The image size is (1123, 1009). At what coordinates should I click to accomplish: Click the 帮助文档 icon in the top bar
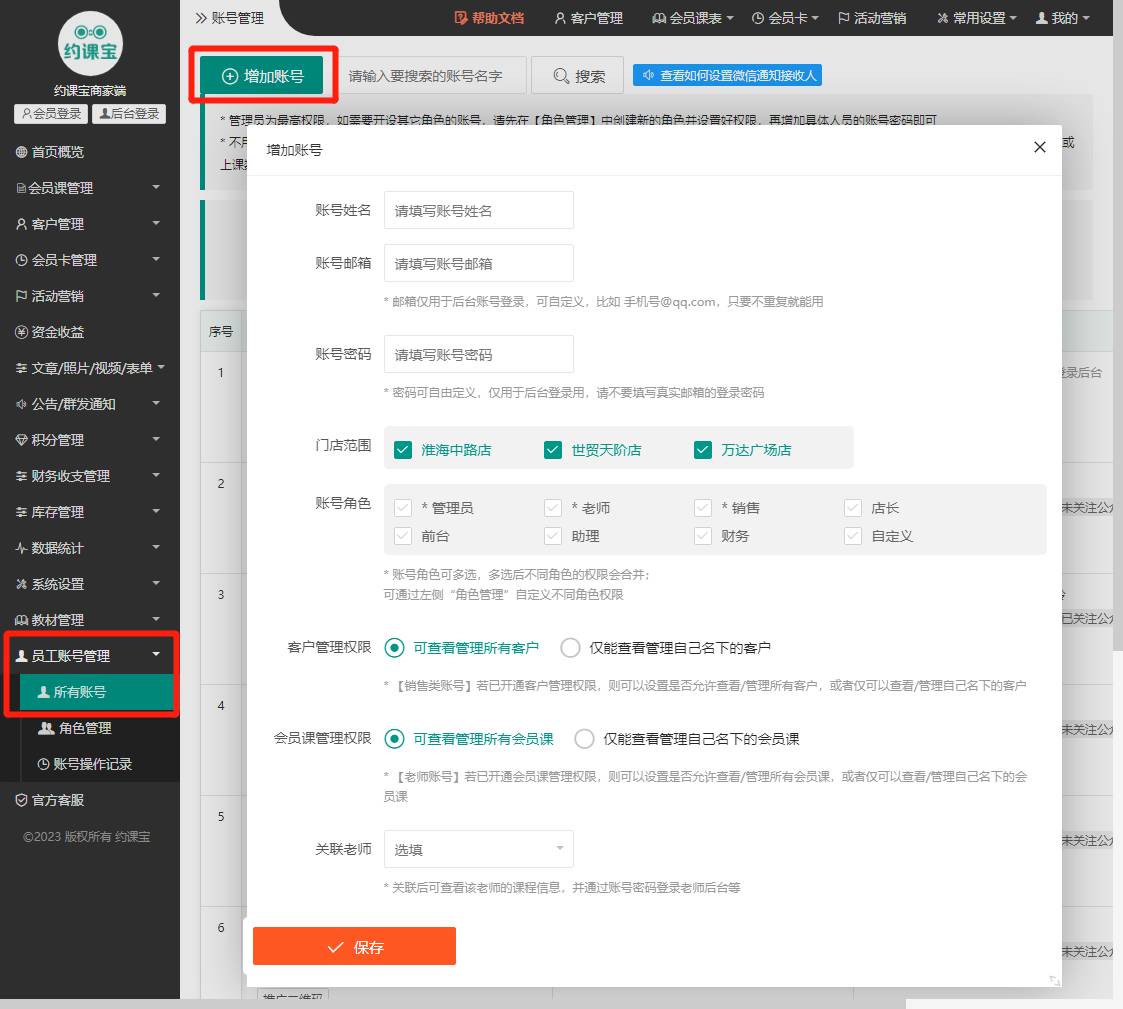461,18
